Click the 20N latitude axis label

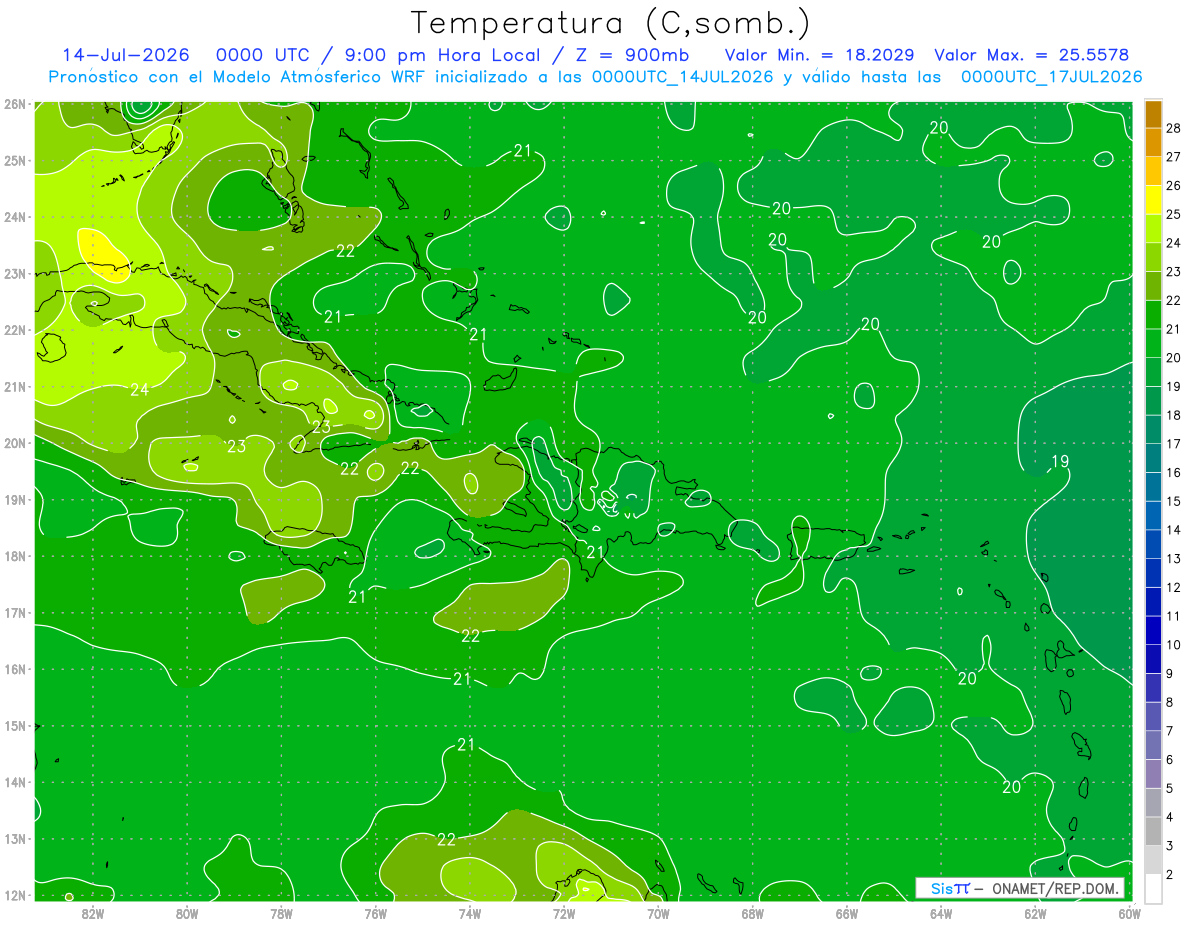coord(14,443)
